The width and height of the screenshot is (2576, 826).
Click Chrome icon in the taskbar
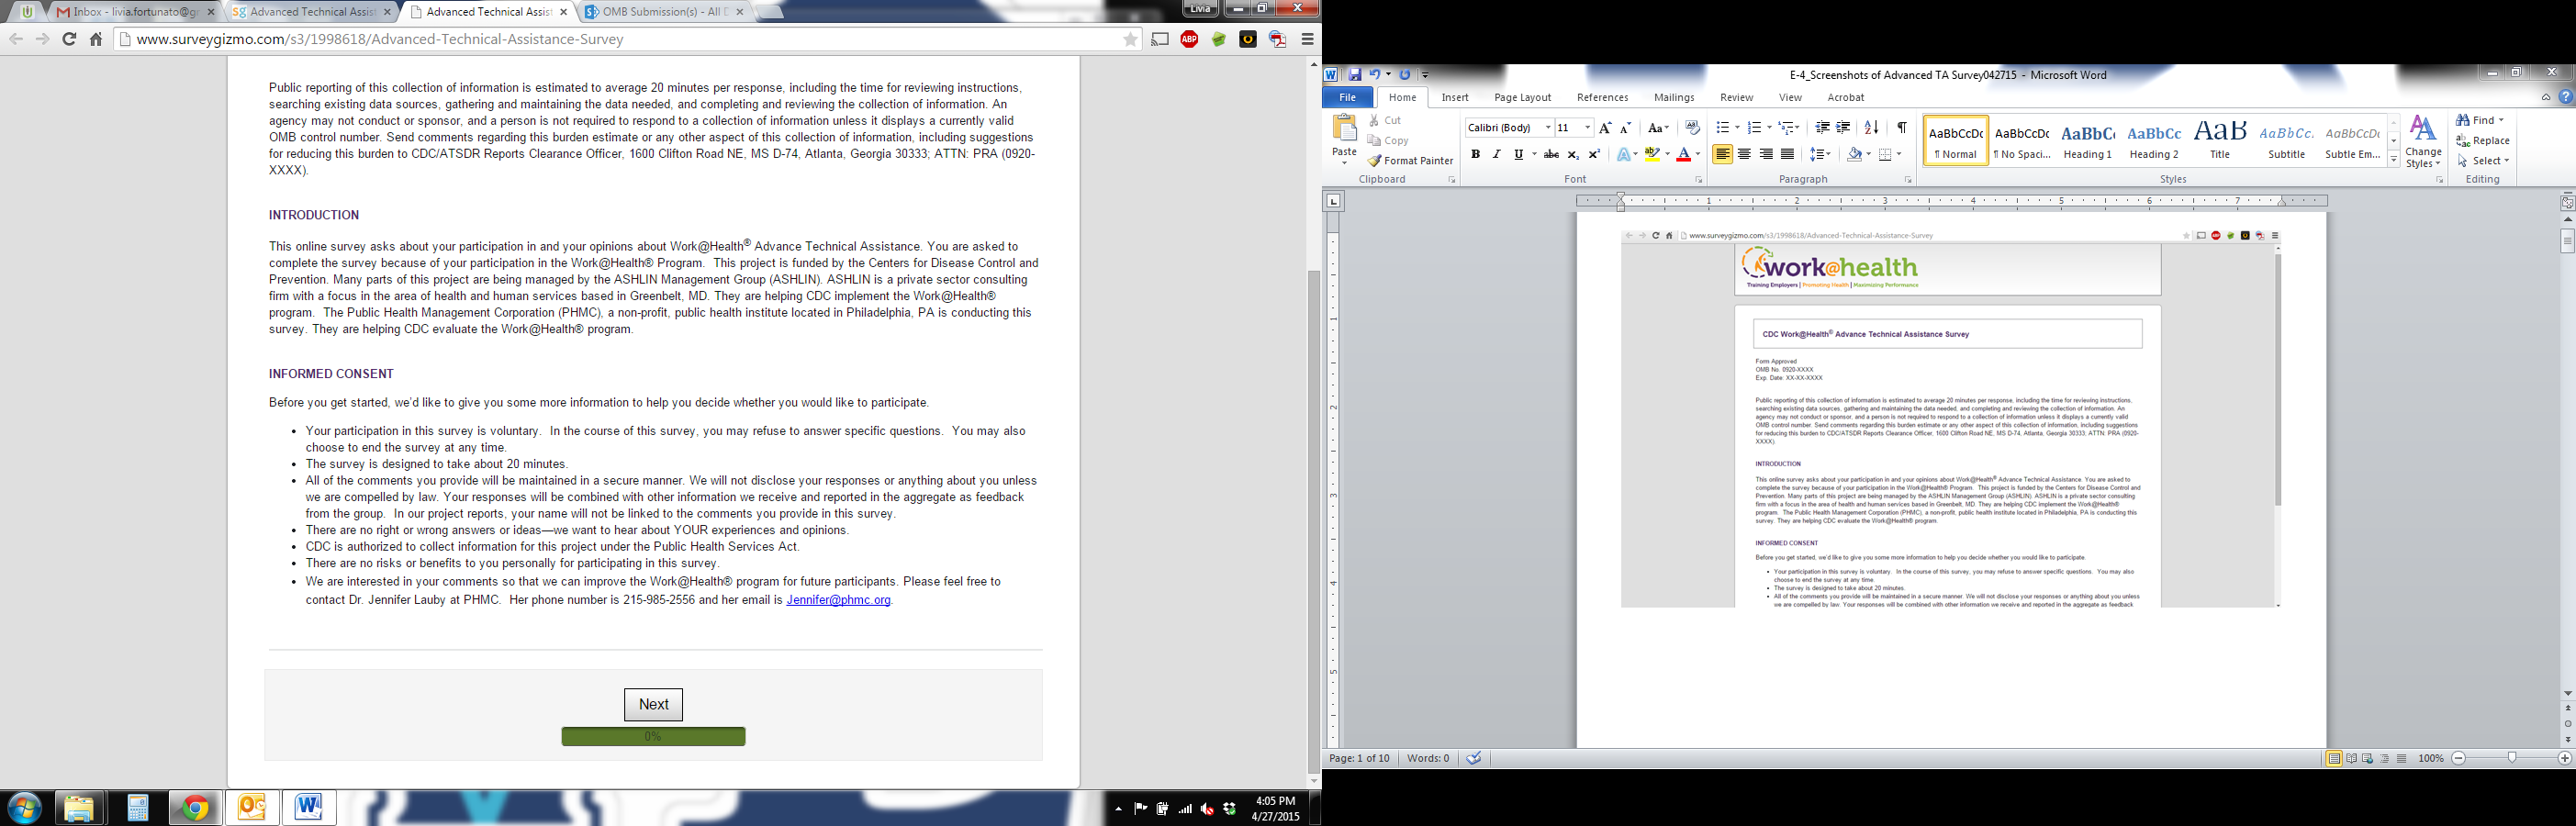(195, 807)
